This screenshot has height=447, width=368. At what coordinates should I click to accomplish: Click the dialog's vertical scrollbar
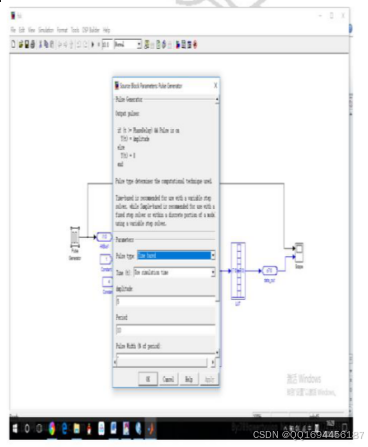pyautogui.click(x=217, y=226)
